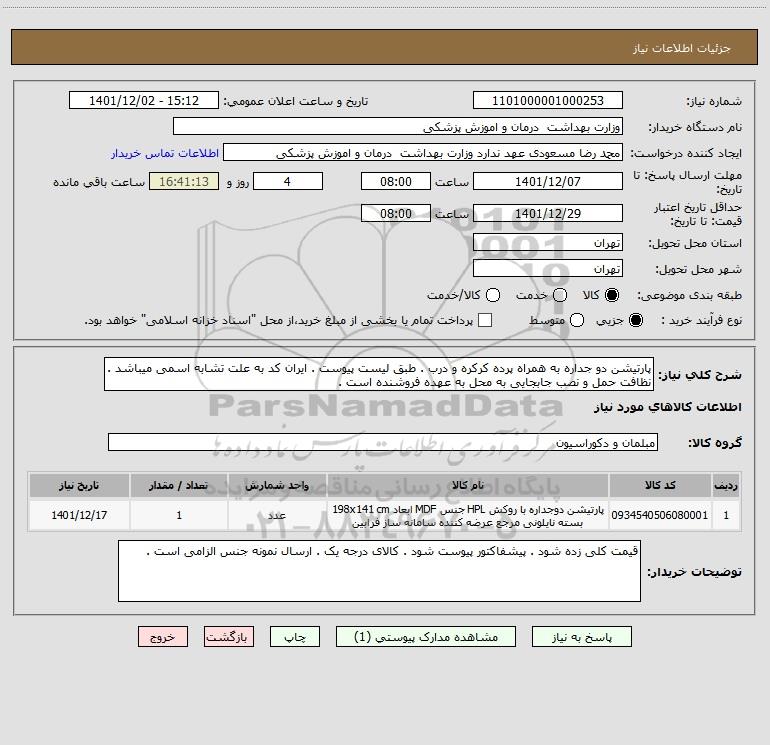
Task: Click the تعداد / مقدار column header
Action: click(179, 485)
